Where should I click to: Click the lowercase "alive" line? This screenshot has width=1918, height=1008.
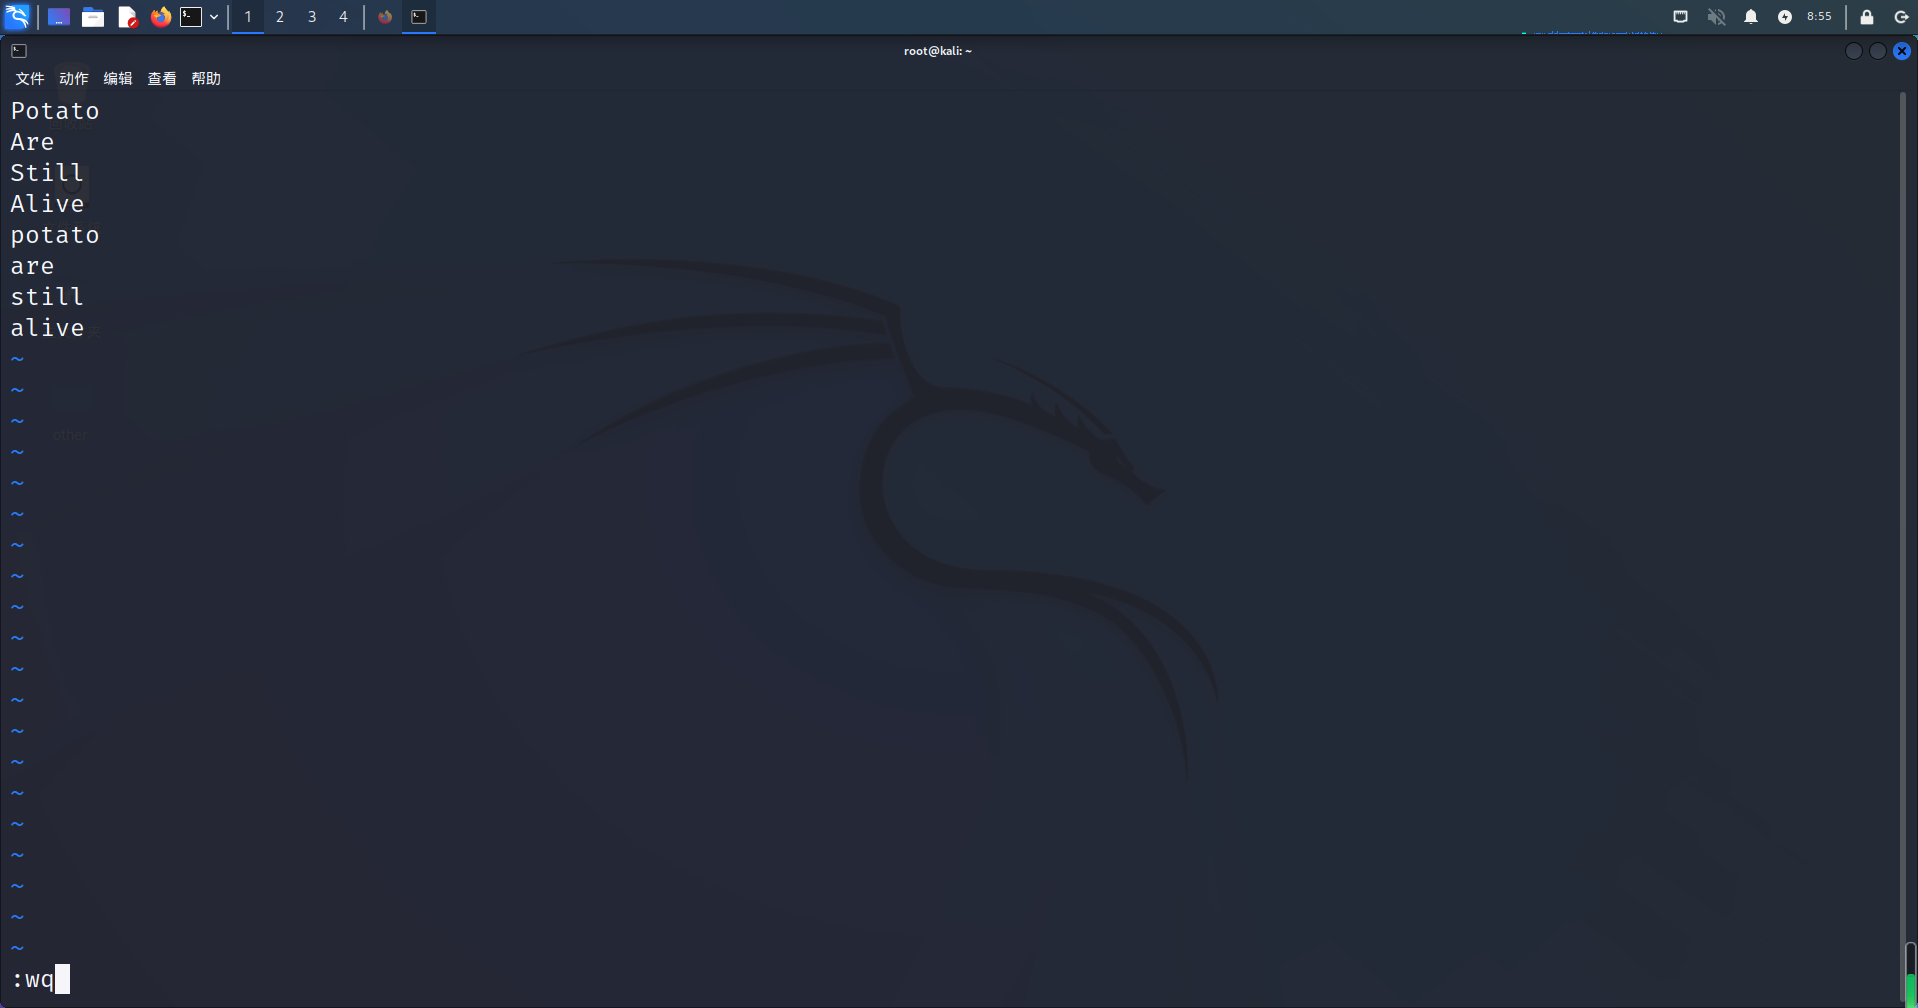point(47,328)
